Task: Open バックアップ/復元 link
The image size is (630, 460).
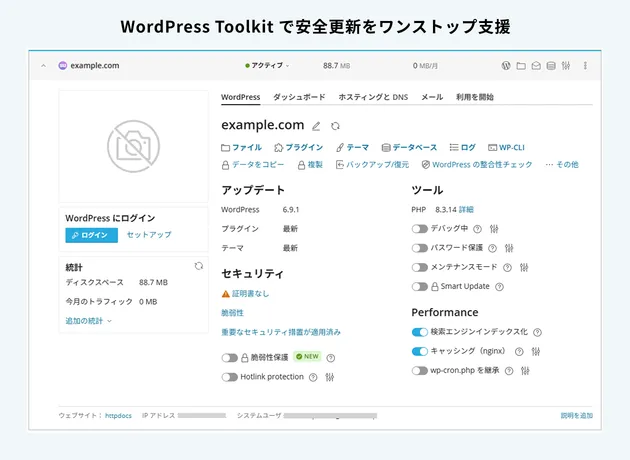Action: (x=372, y=165)
